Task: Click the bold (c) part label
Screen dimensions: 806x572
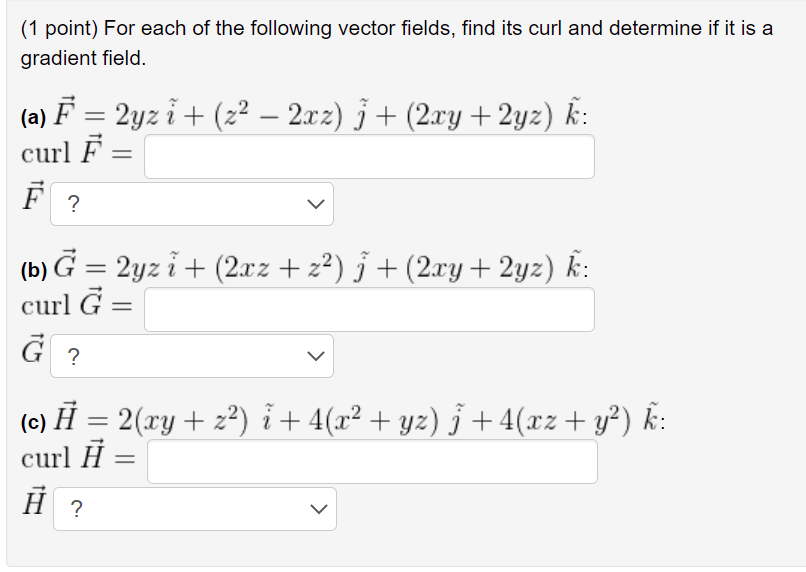Action: click(x=33, y=422)
